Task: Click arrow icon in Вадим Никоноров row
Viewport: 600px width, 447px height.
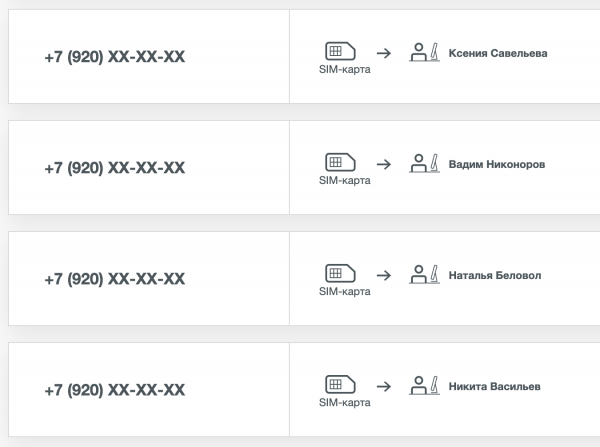Action: (x=383, y=165)
